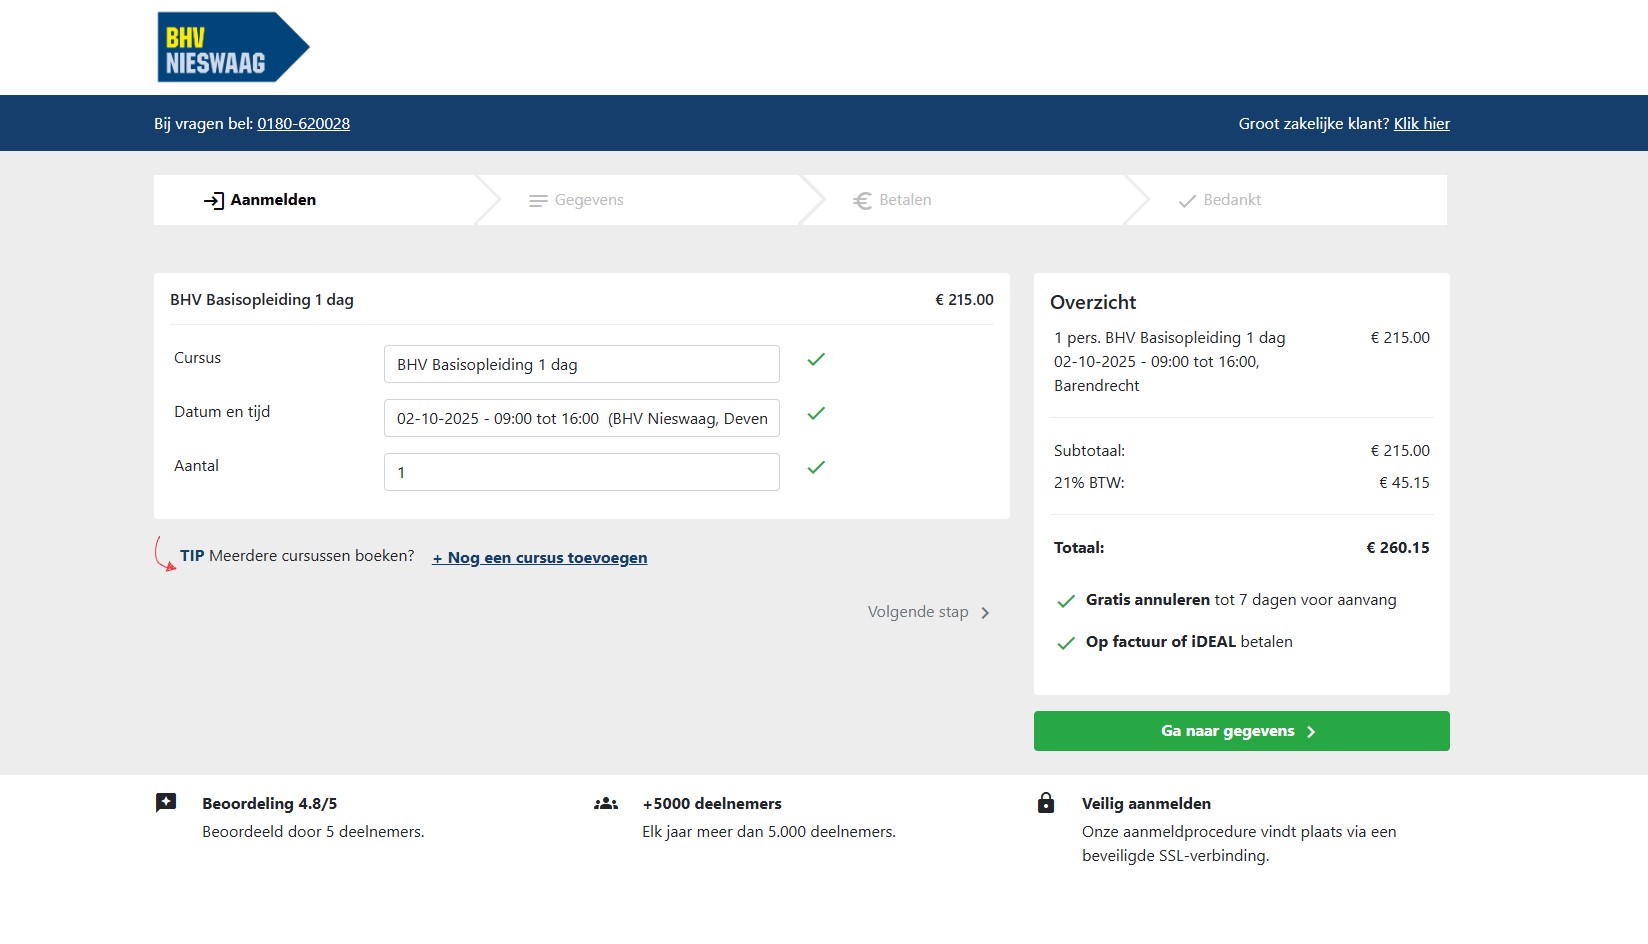Go to the Gegevens step tab
Viewport: 1648px width, 944px height.
click(589, 200)
